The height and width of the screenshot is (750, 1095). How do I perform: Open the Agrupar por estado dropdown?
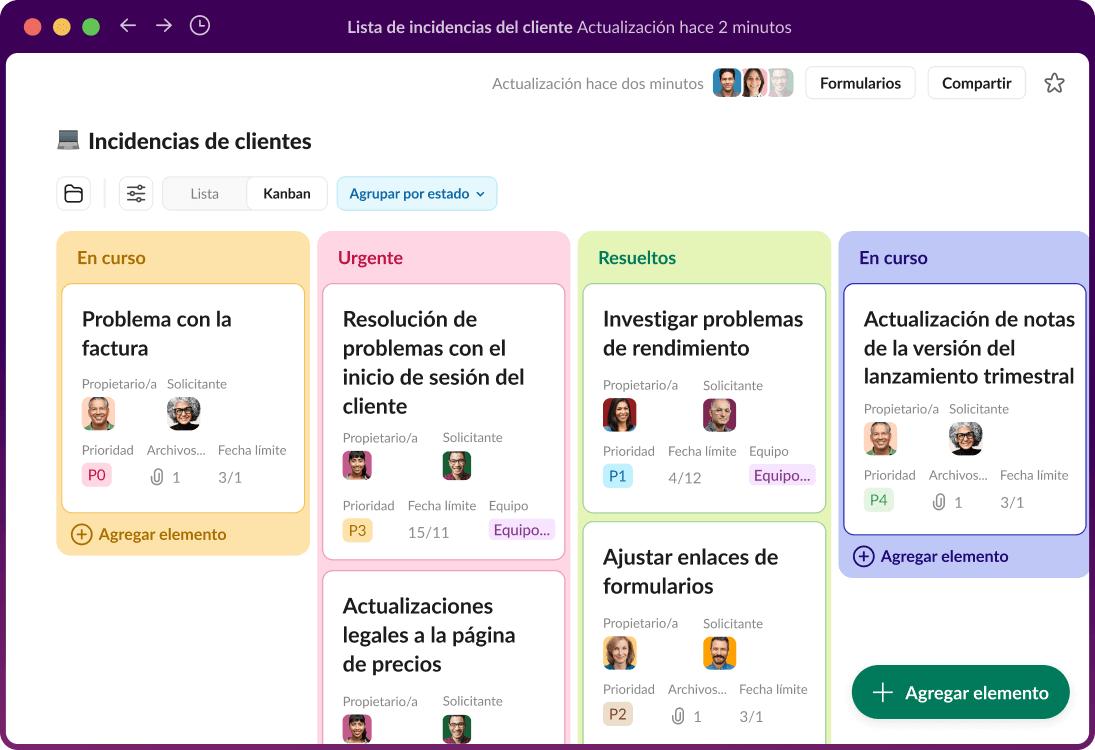coord(417,193)
